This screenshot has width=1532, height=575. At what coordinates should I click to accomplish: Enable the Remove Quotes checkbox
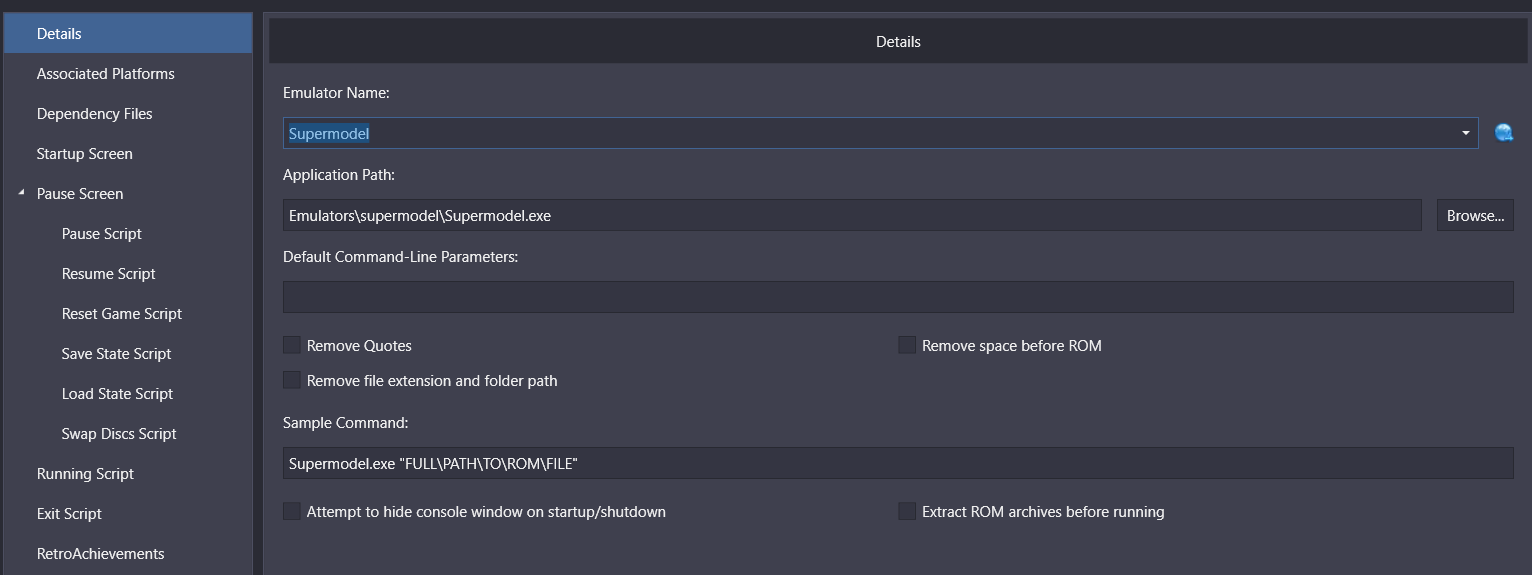292,345
